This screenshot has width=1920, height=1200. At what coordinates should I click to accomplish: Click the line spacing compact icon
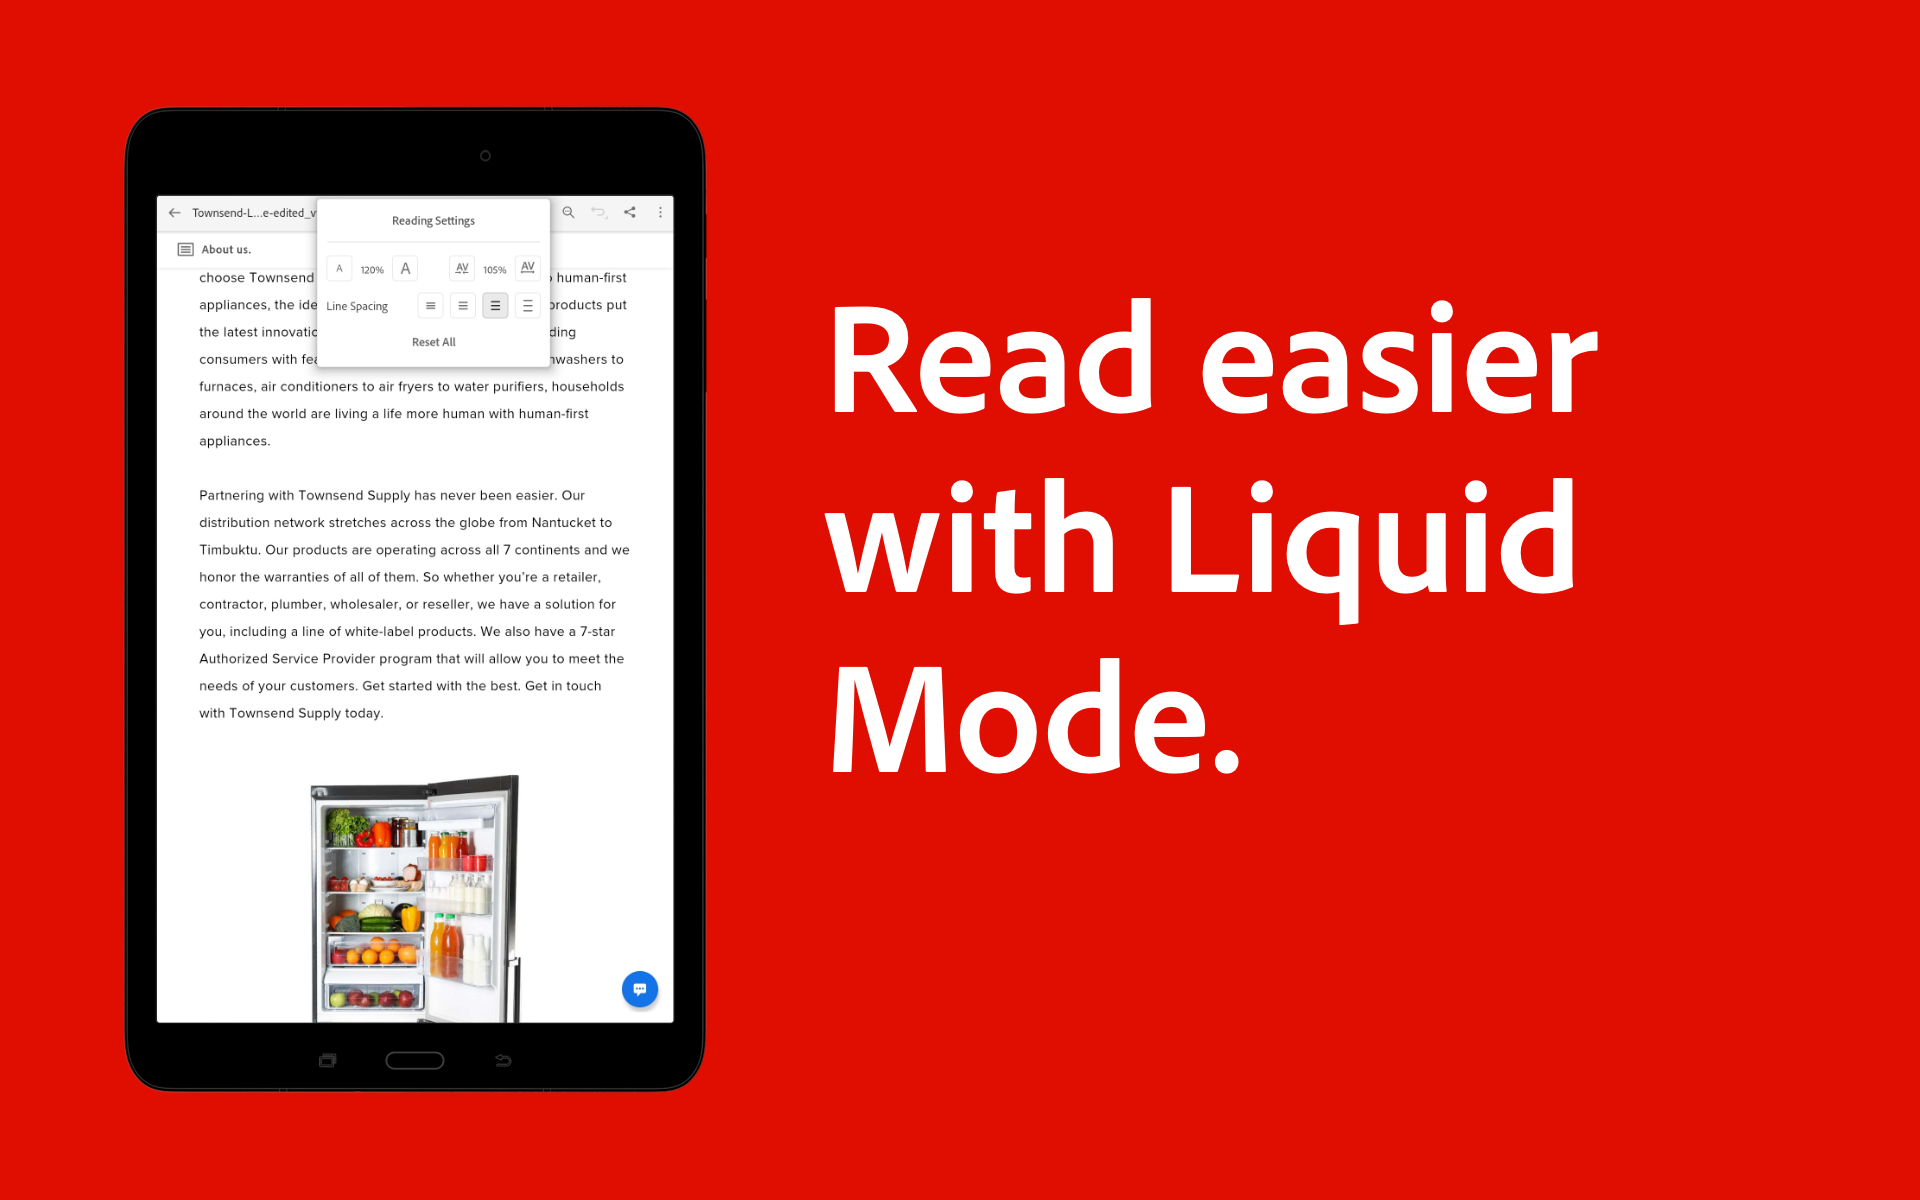click(429, 307)
